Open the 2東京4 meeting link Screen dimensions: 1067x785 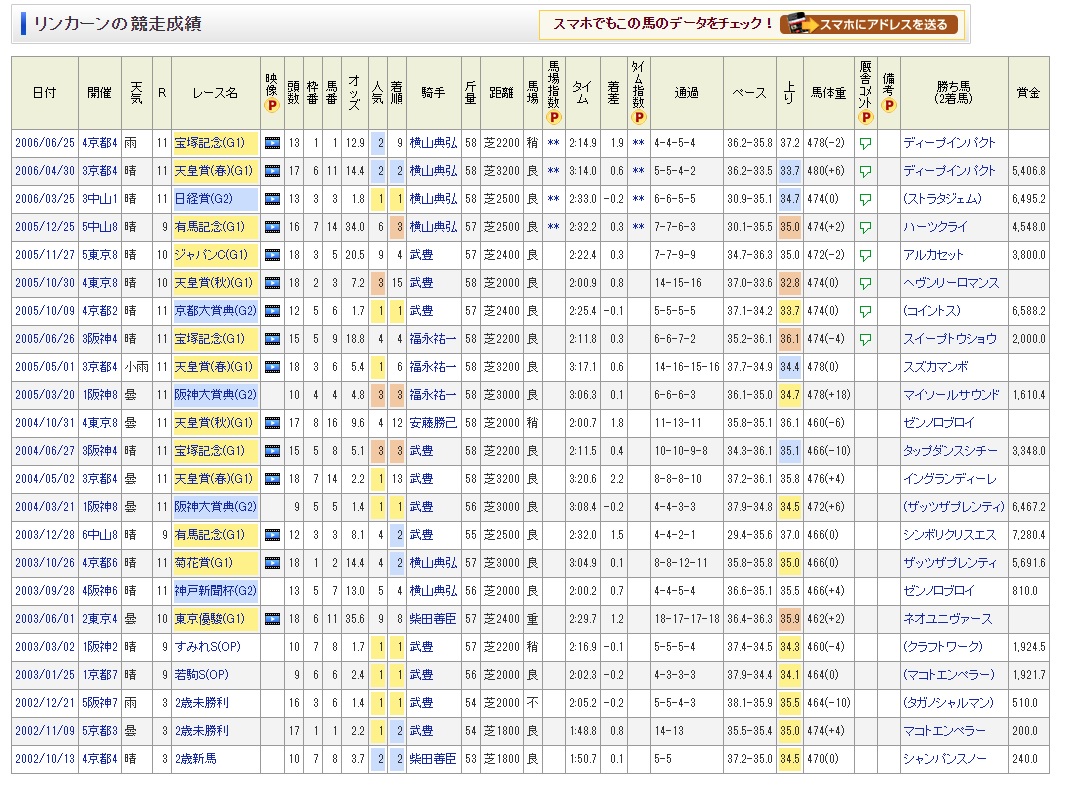(x=100, y=619)
